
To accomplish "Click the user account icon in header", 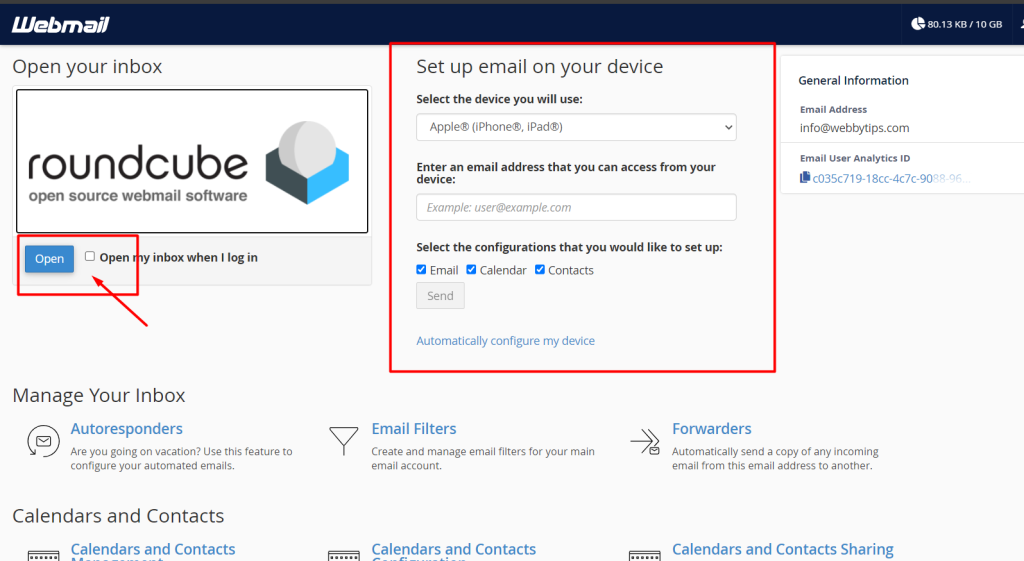I will coord(1019,24).
